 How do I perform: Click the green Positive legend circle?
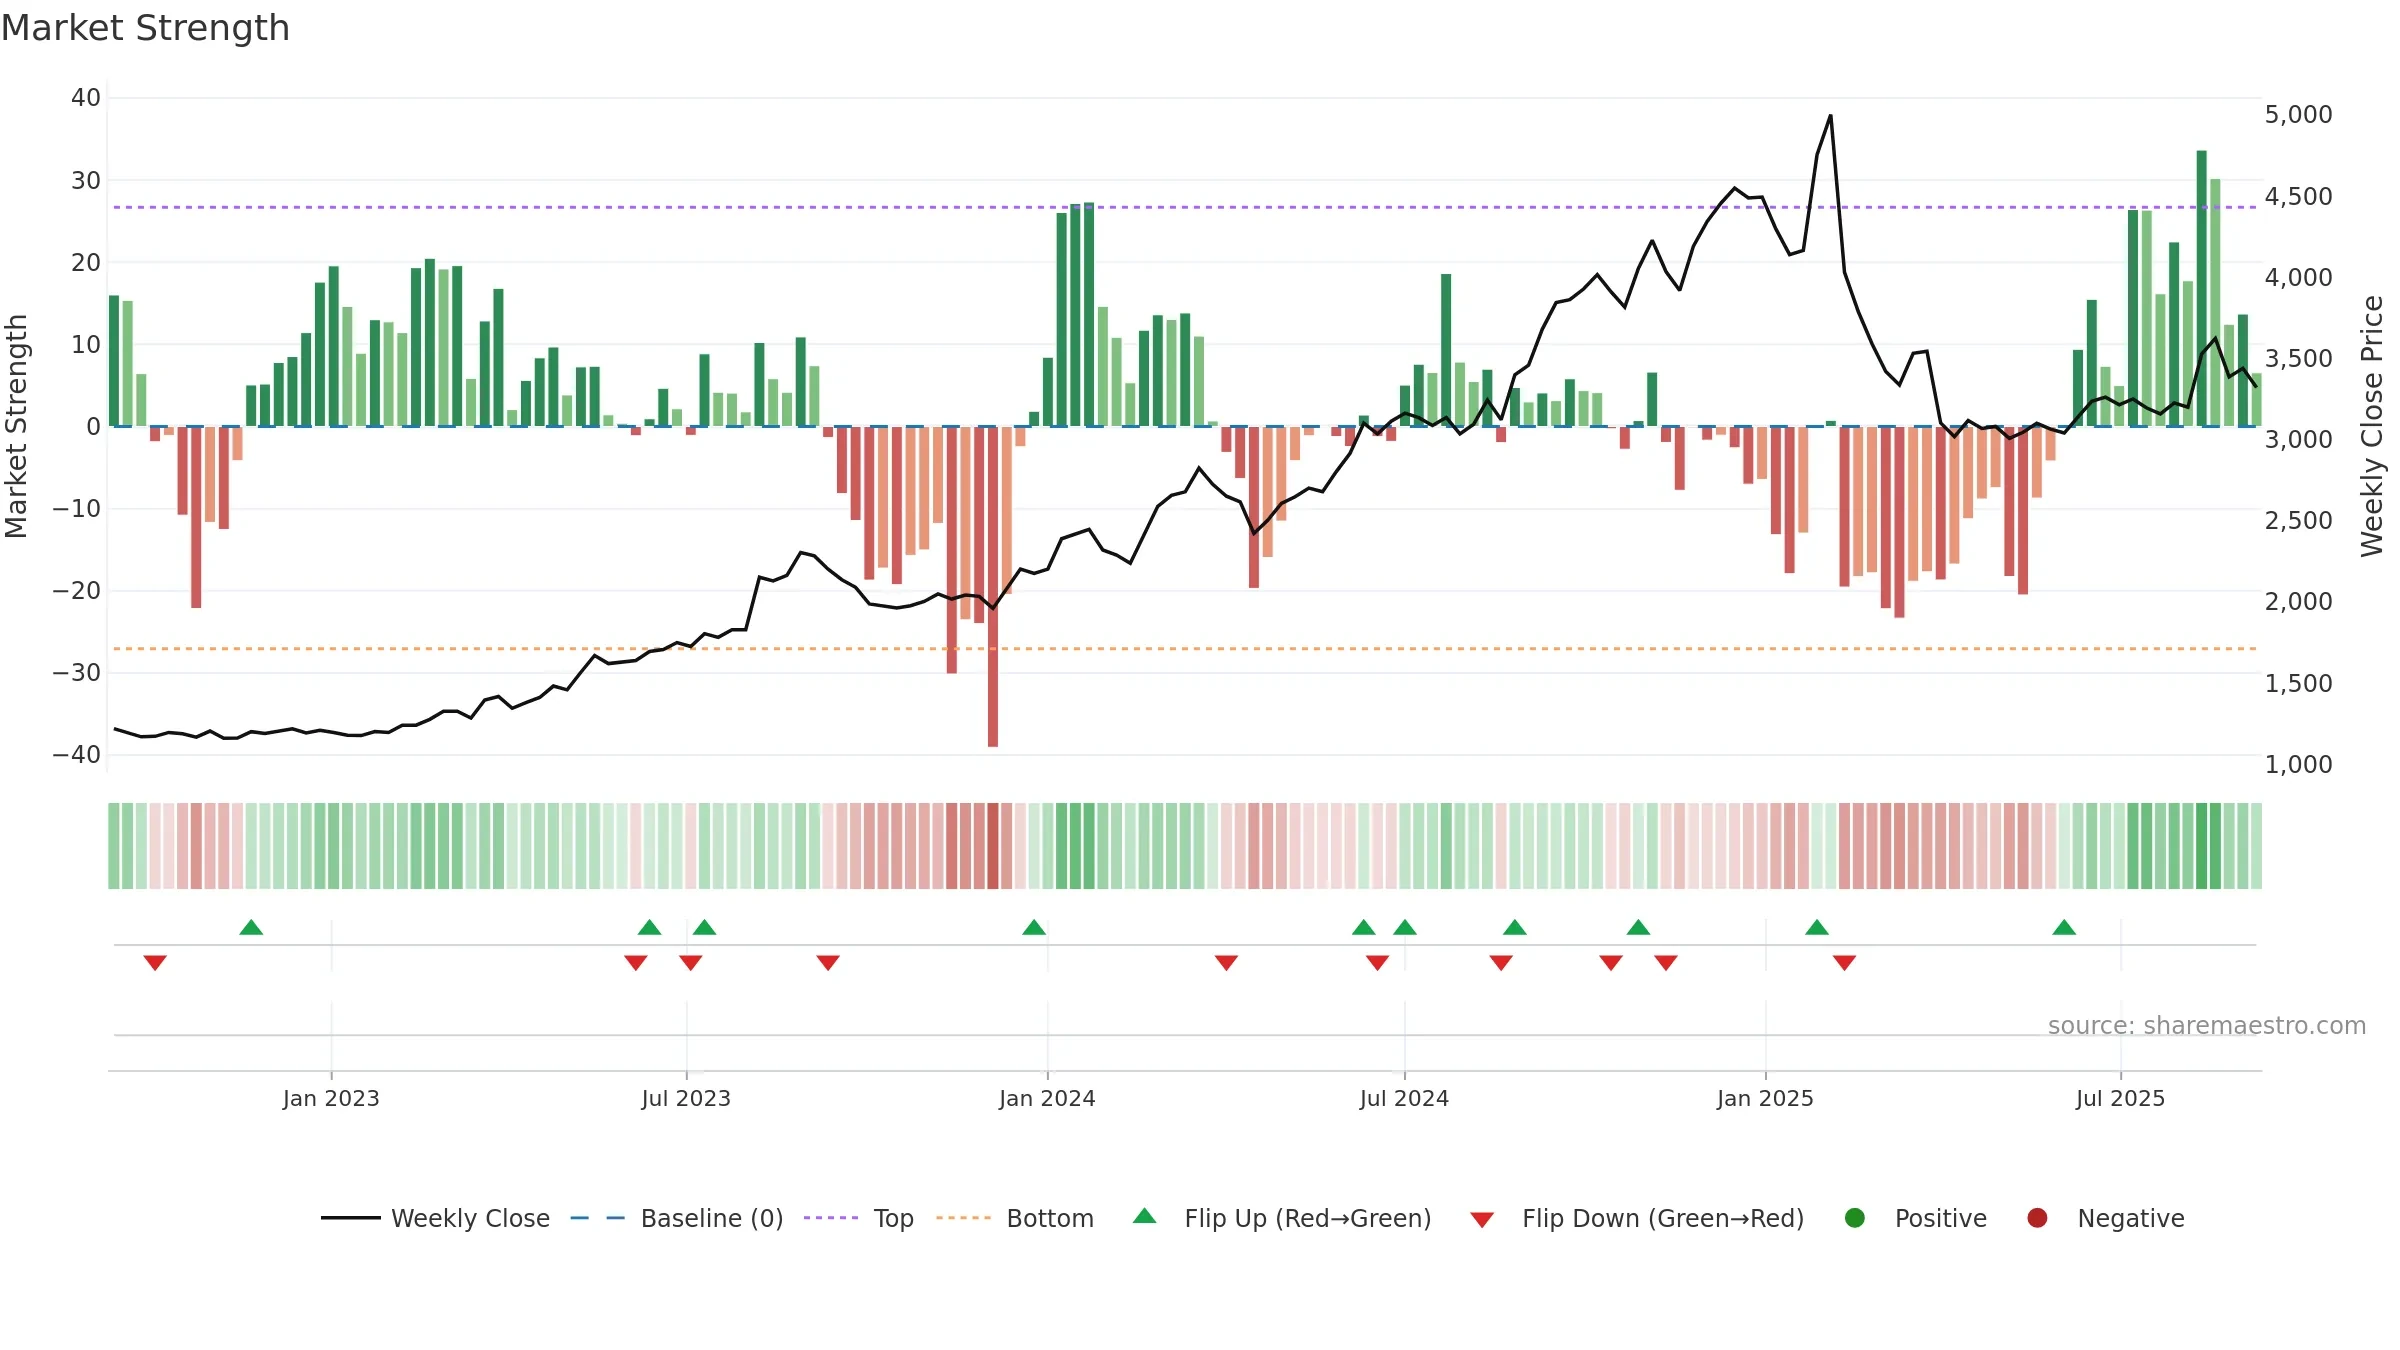click(1855, 1218)
